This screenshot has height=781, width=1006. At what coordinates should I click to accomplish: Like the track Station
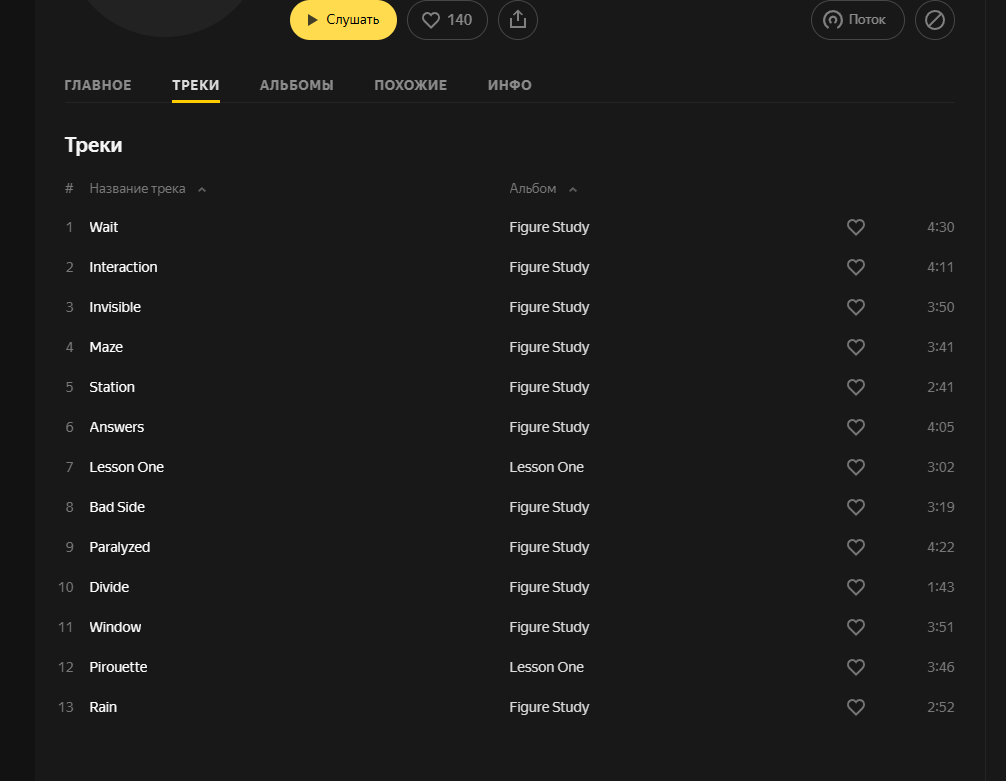856,387
